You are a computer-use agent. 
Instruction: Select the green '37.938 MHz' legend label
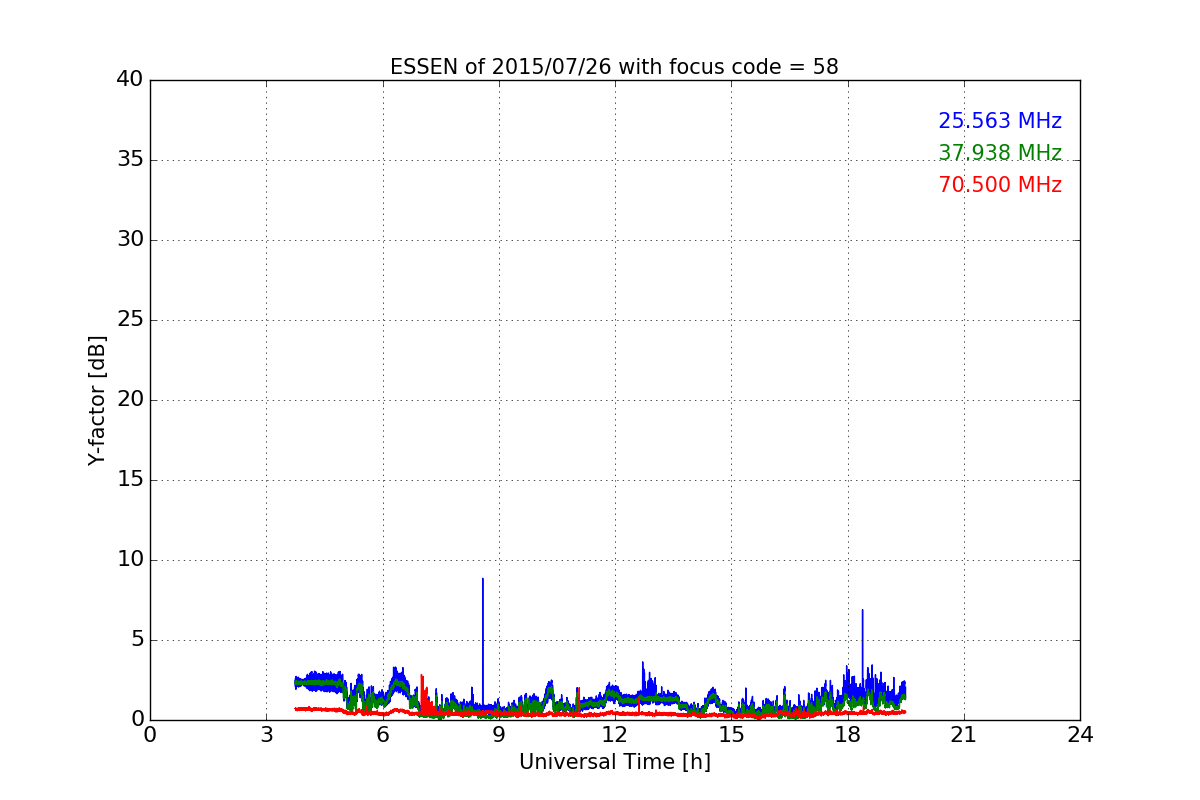[1000, 153]
